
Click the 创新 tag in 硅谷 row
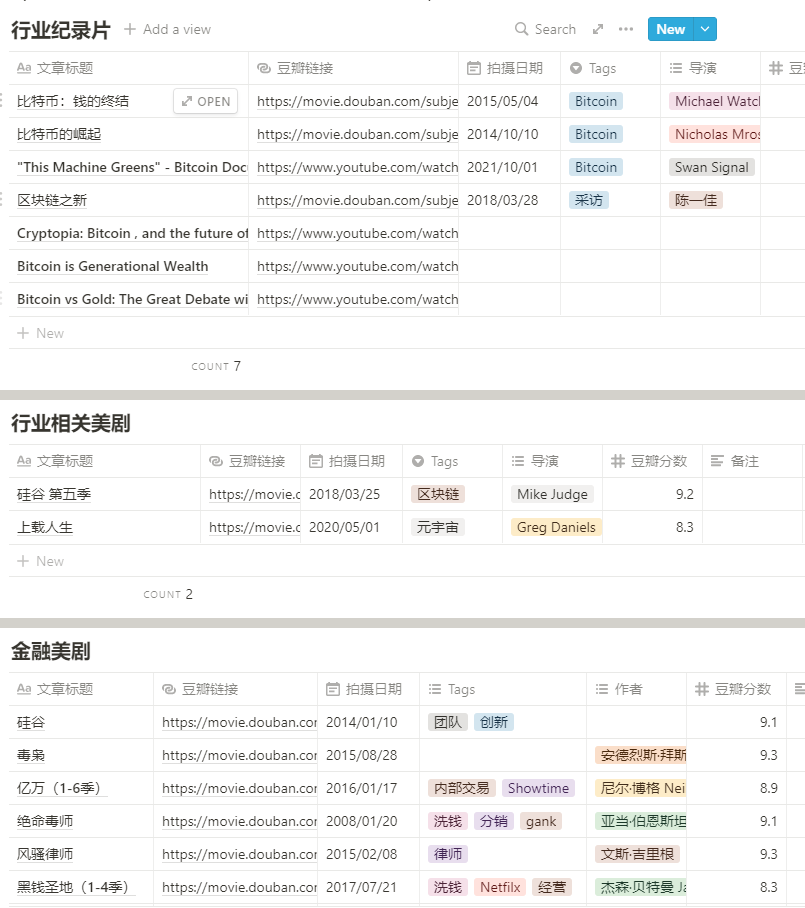point(493,722)
